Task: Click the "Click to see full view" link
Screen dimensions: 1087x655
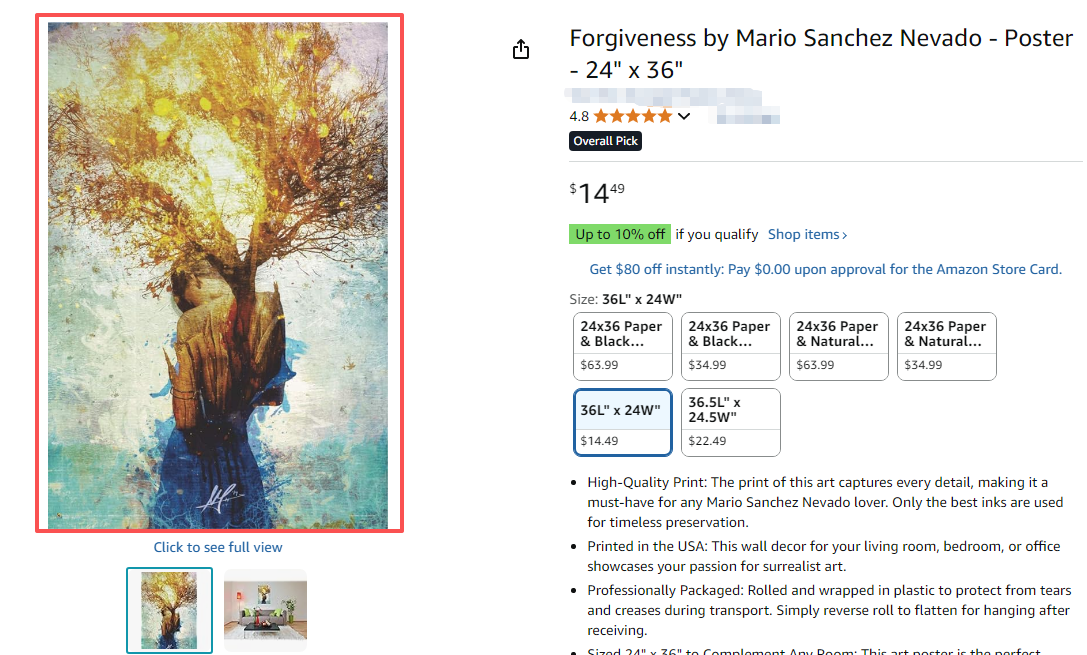Action: 218,547
